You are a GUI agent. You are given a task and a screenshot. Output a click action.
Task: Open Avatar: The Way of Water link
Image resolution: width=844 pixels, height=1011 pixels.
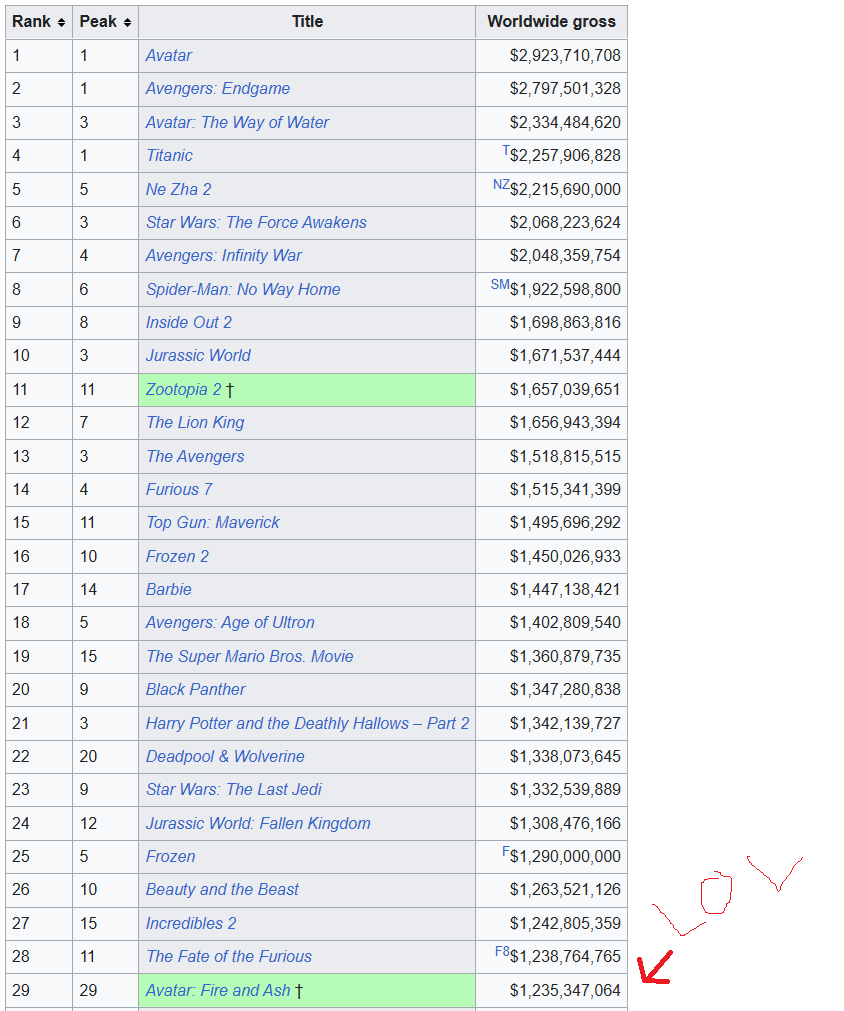(x=237, y=123)
